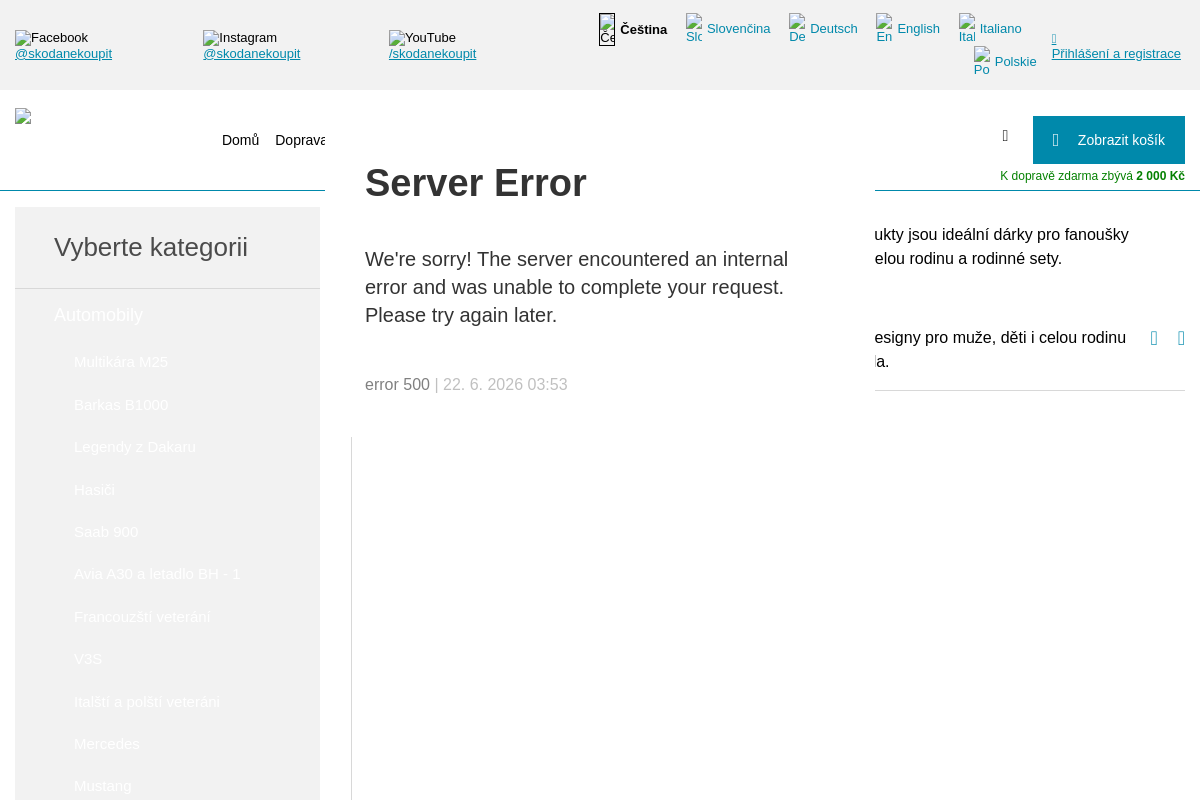Screen dimensions: 1200x800
Task: Click the German flag icon
Action: click(797, 29)
